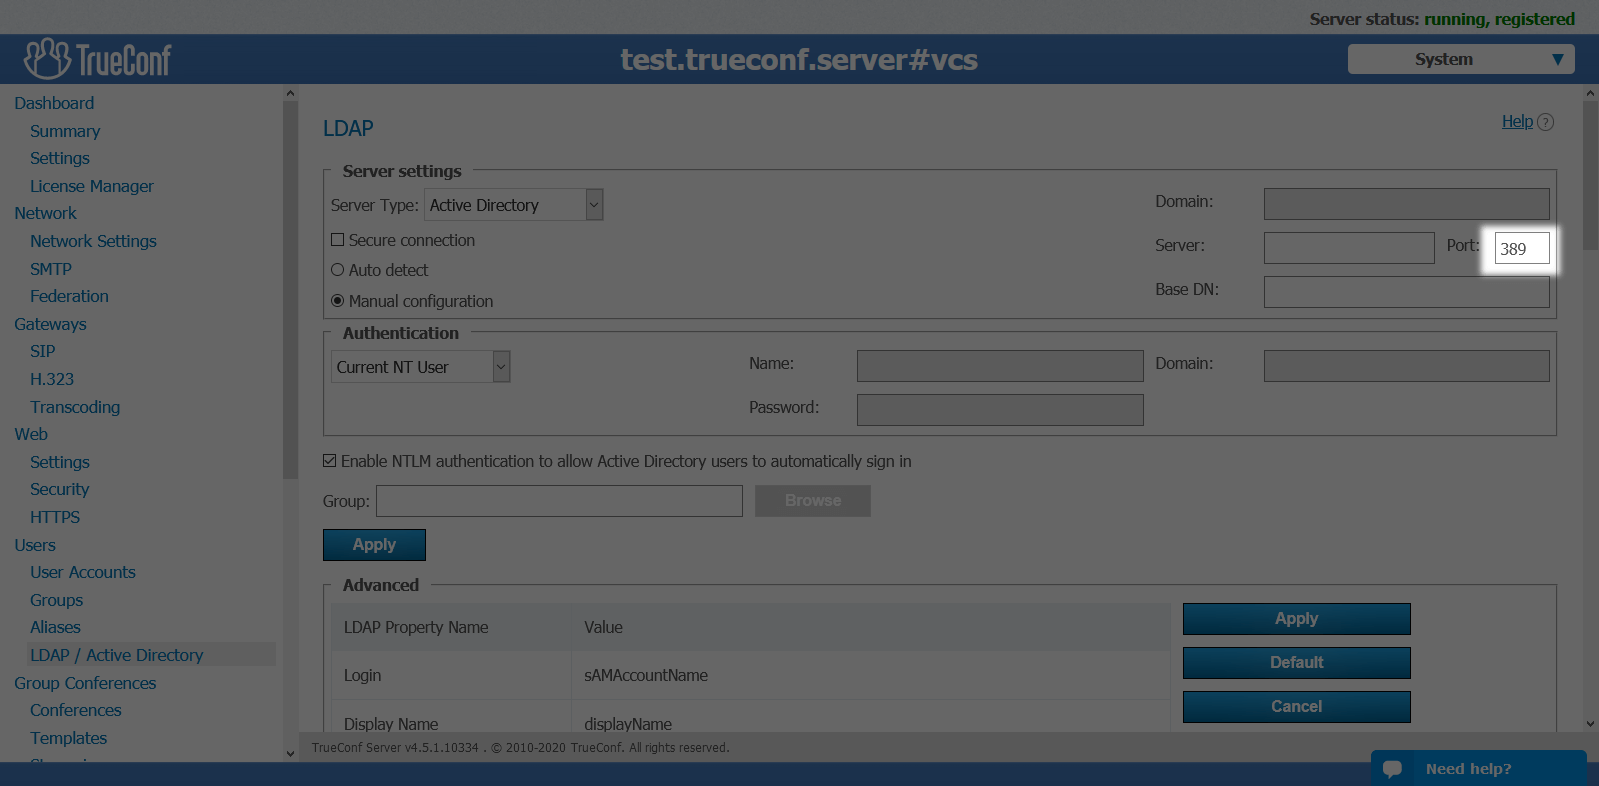The height and width of the screenshot is (786, 1599).
Task: Open Federation page
Action: [x=69, y=296]
